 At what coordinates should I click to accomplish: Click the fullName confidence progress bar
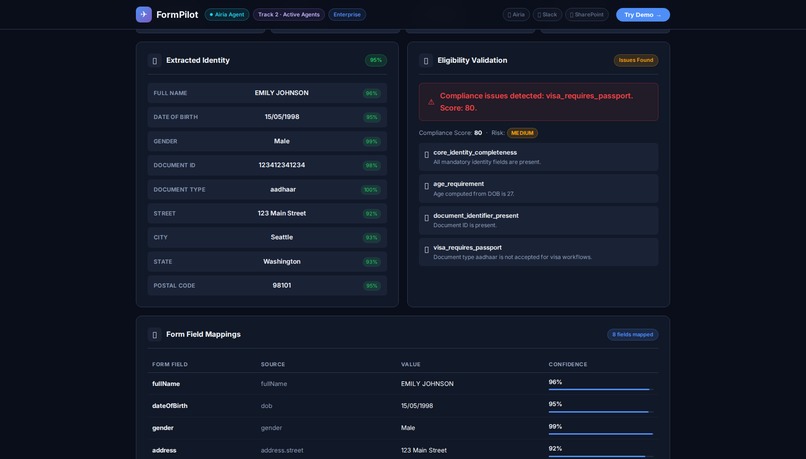[x=600, y=390]
